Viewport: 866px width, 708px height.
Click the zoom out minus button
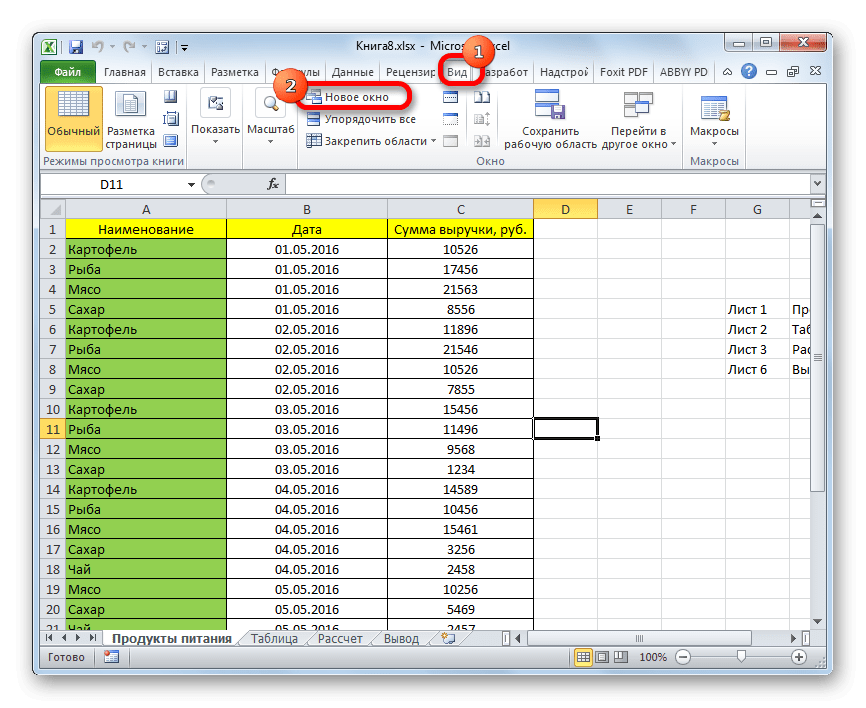[683, 657]
